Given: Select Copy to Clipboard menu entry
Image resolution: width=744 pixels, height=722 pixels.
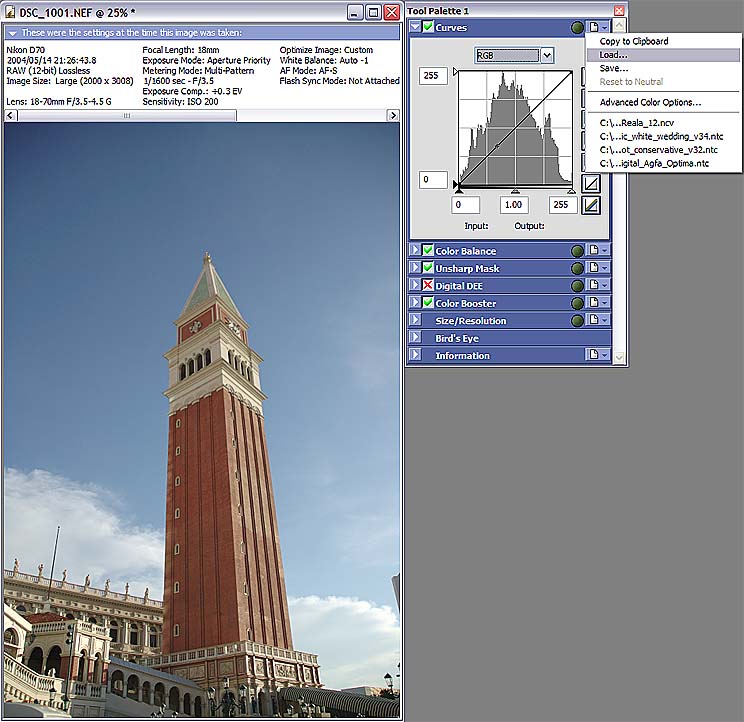Looking at the screenshot, I should click(x=634, y=41).
